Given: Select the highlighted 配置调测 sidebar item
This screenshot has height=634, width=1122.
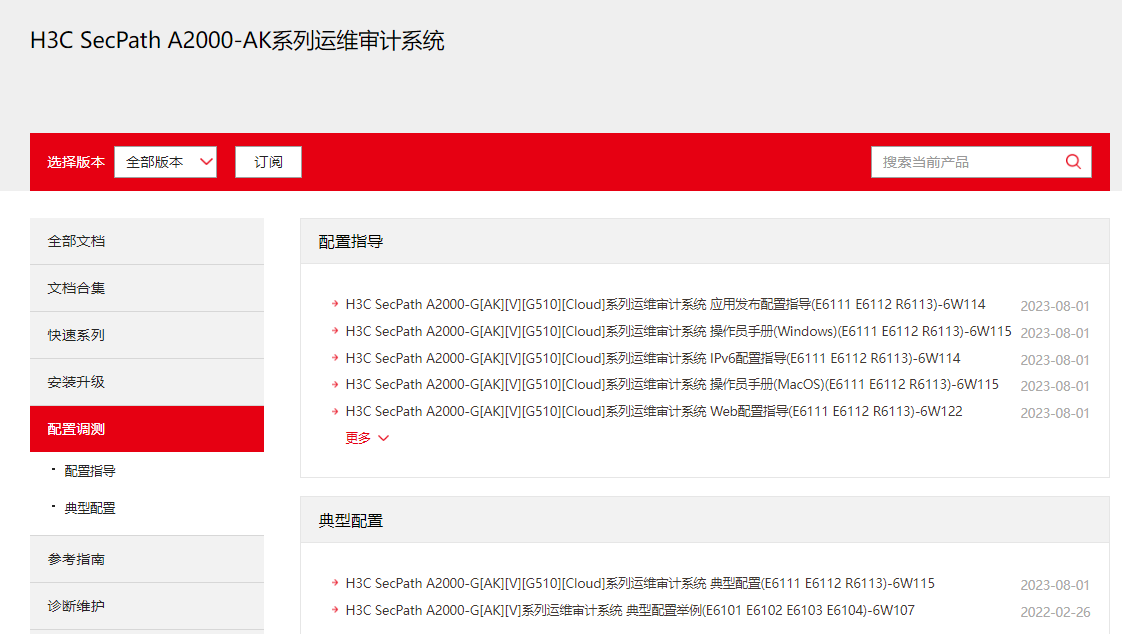Looking at the screenshot, I should point(147,429).
